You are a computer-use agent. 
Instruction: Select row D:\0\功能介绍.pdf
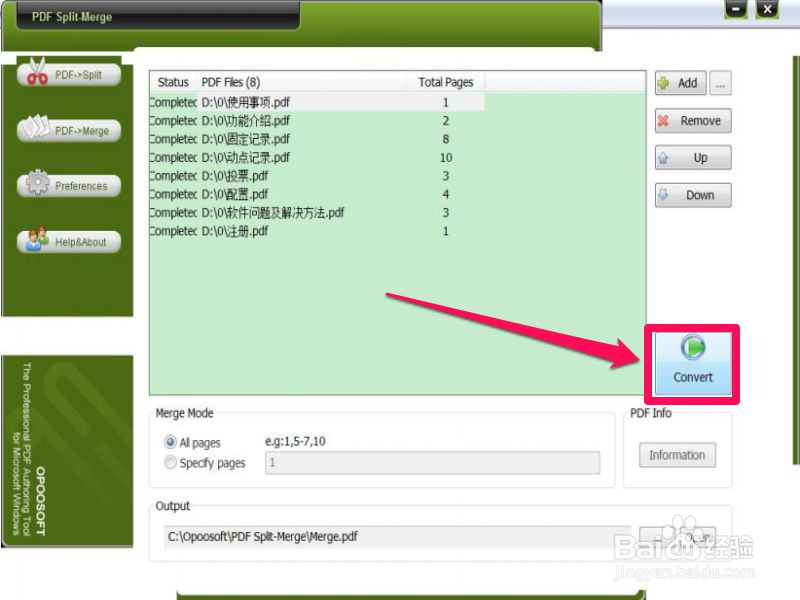coord(317,121)
